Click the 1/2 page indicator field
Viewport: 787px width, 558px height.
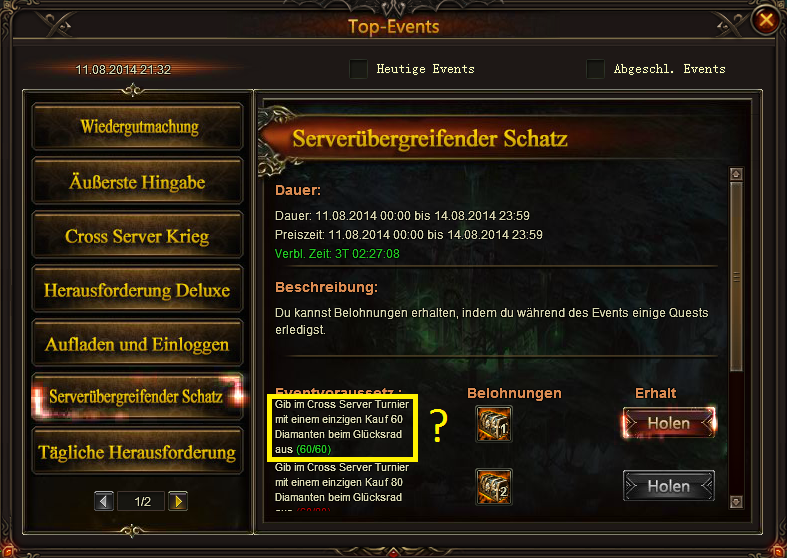[x=142, y=501]
